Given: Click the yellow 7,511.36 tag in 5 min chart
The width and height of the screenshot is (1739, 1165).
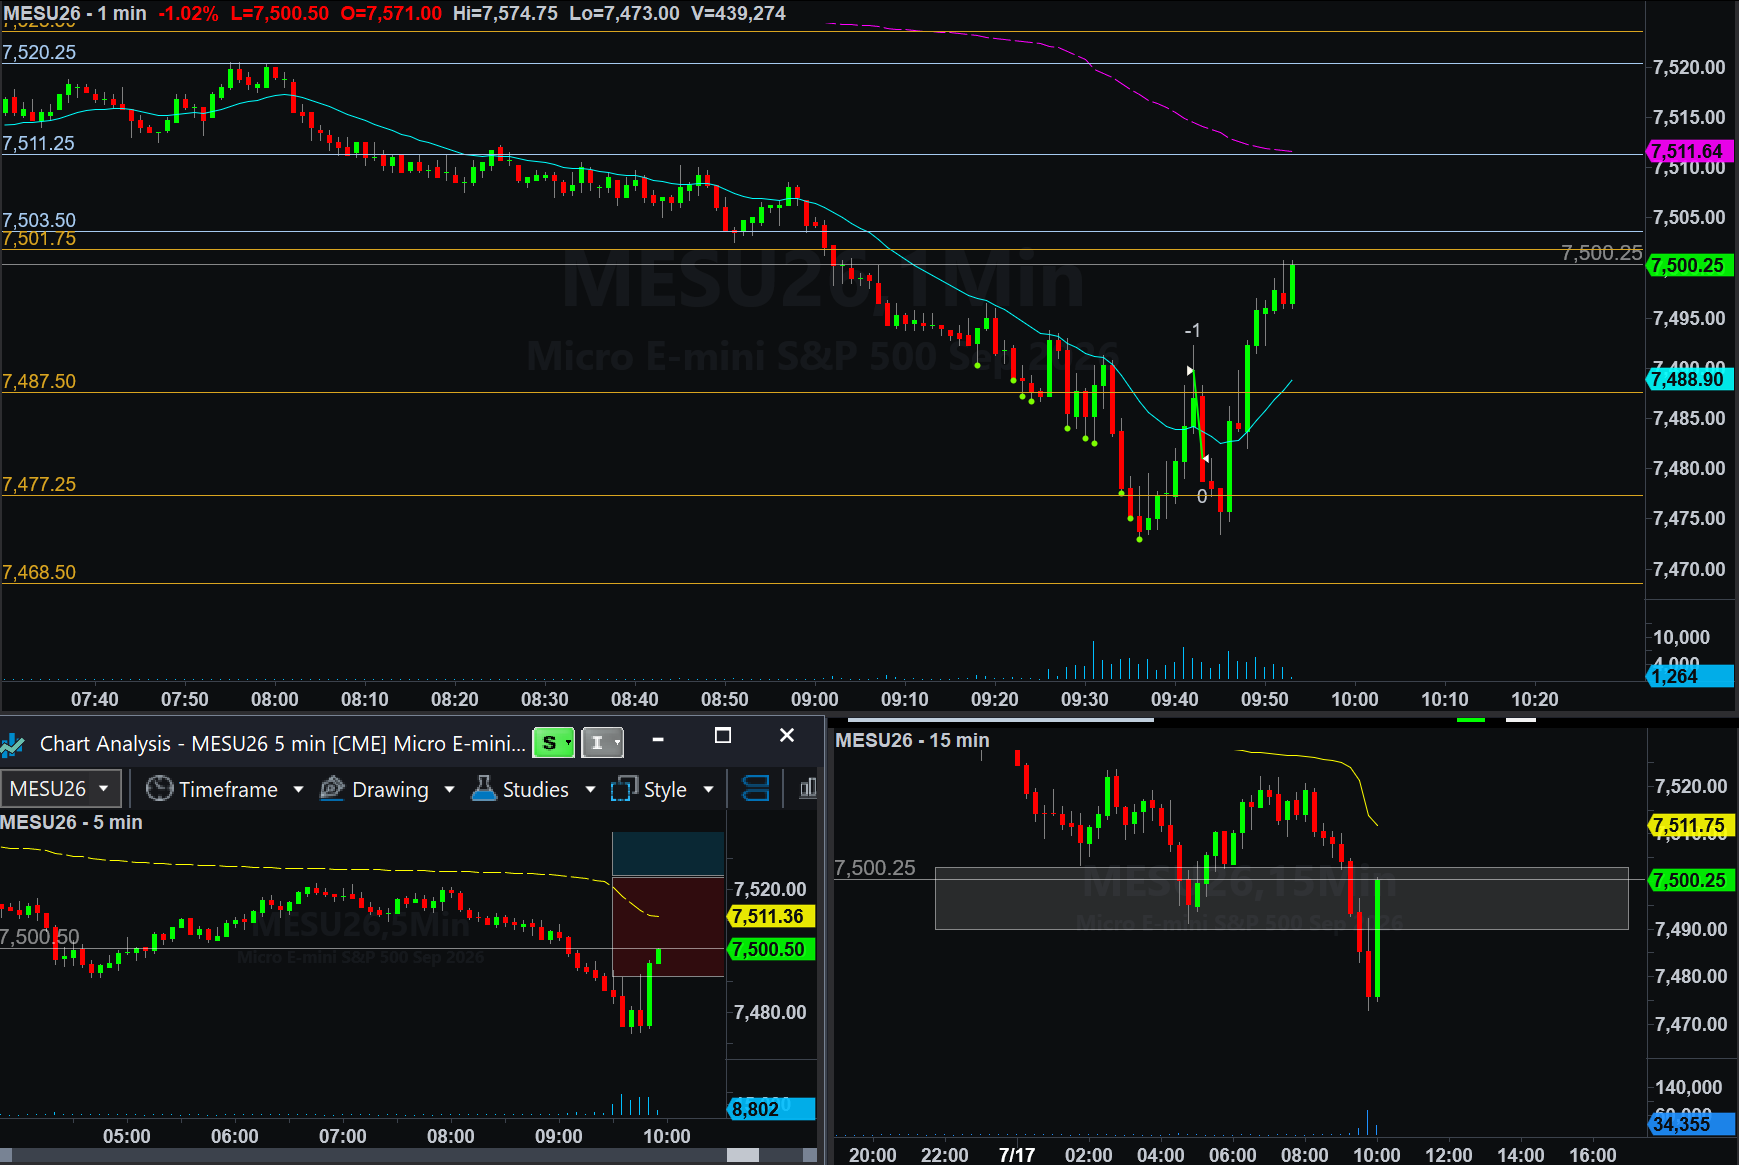Looking at the screenshot, I should coord(771,916).
